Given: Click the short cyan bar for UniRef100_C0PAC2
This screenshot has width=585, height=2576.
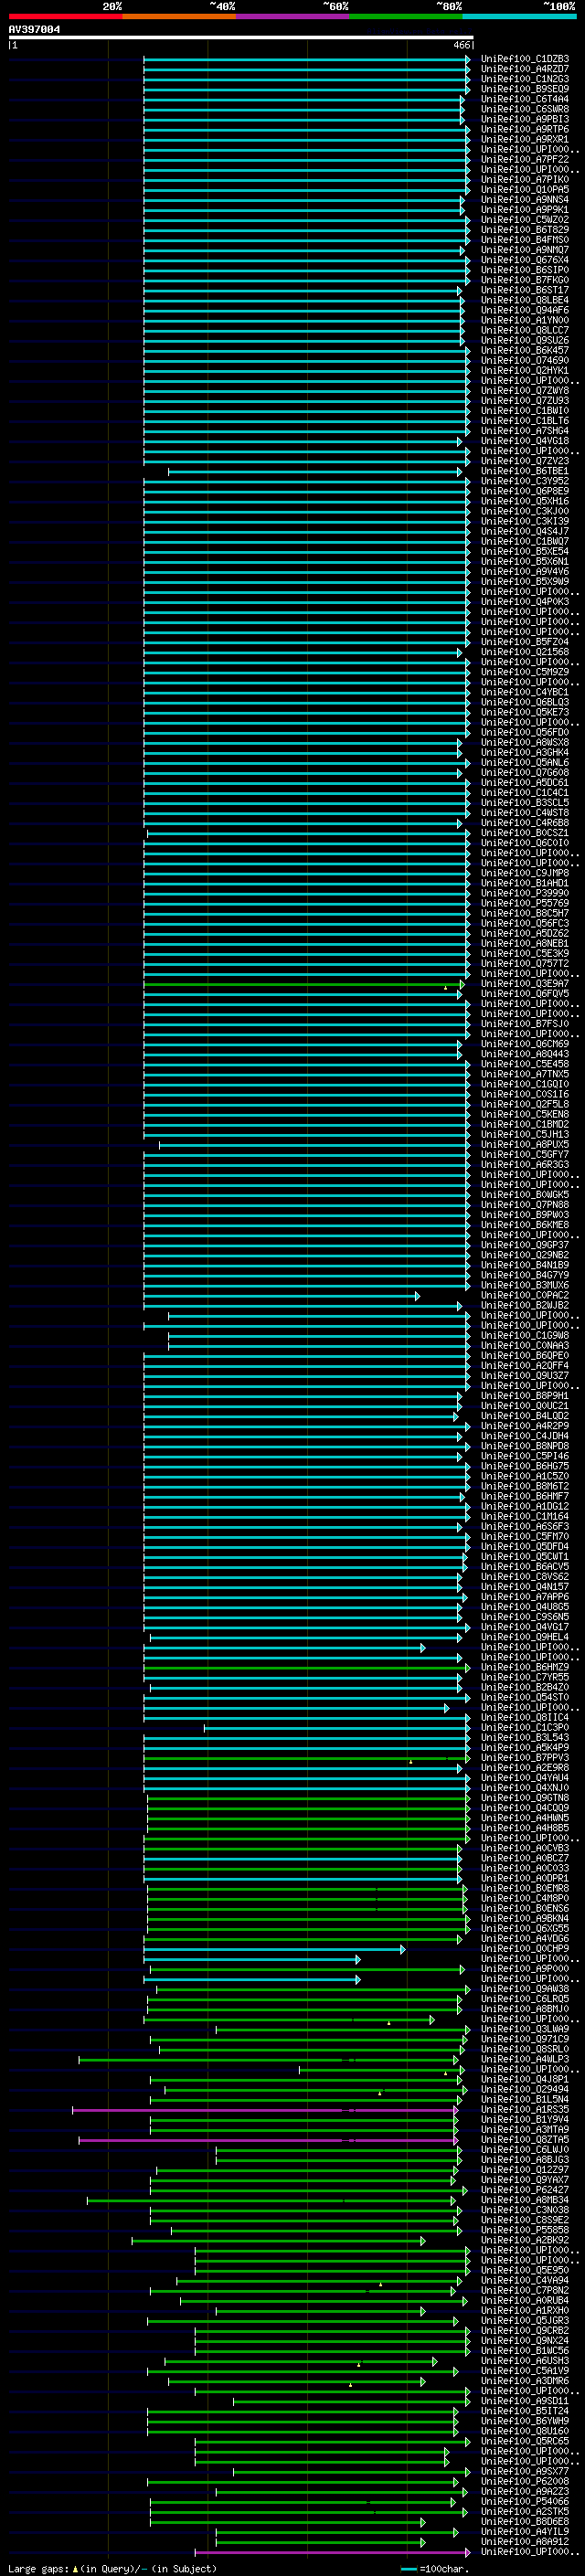Looking at the screenshot, I should 281,1295.
